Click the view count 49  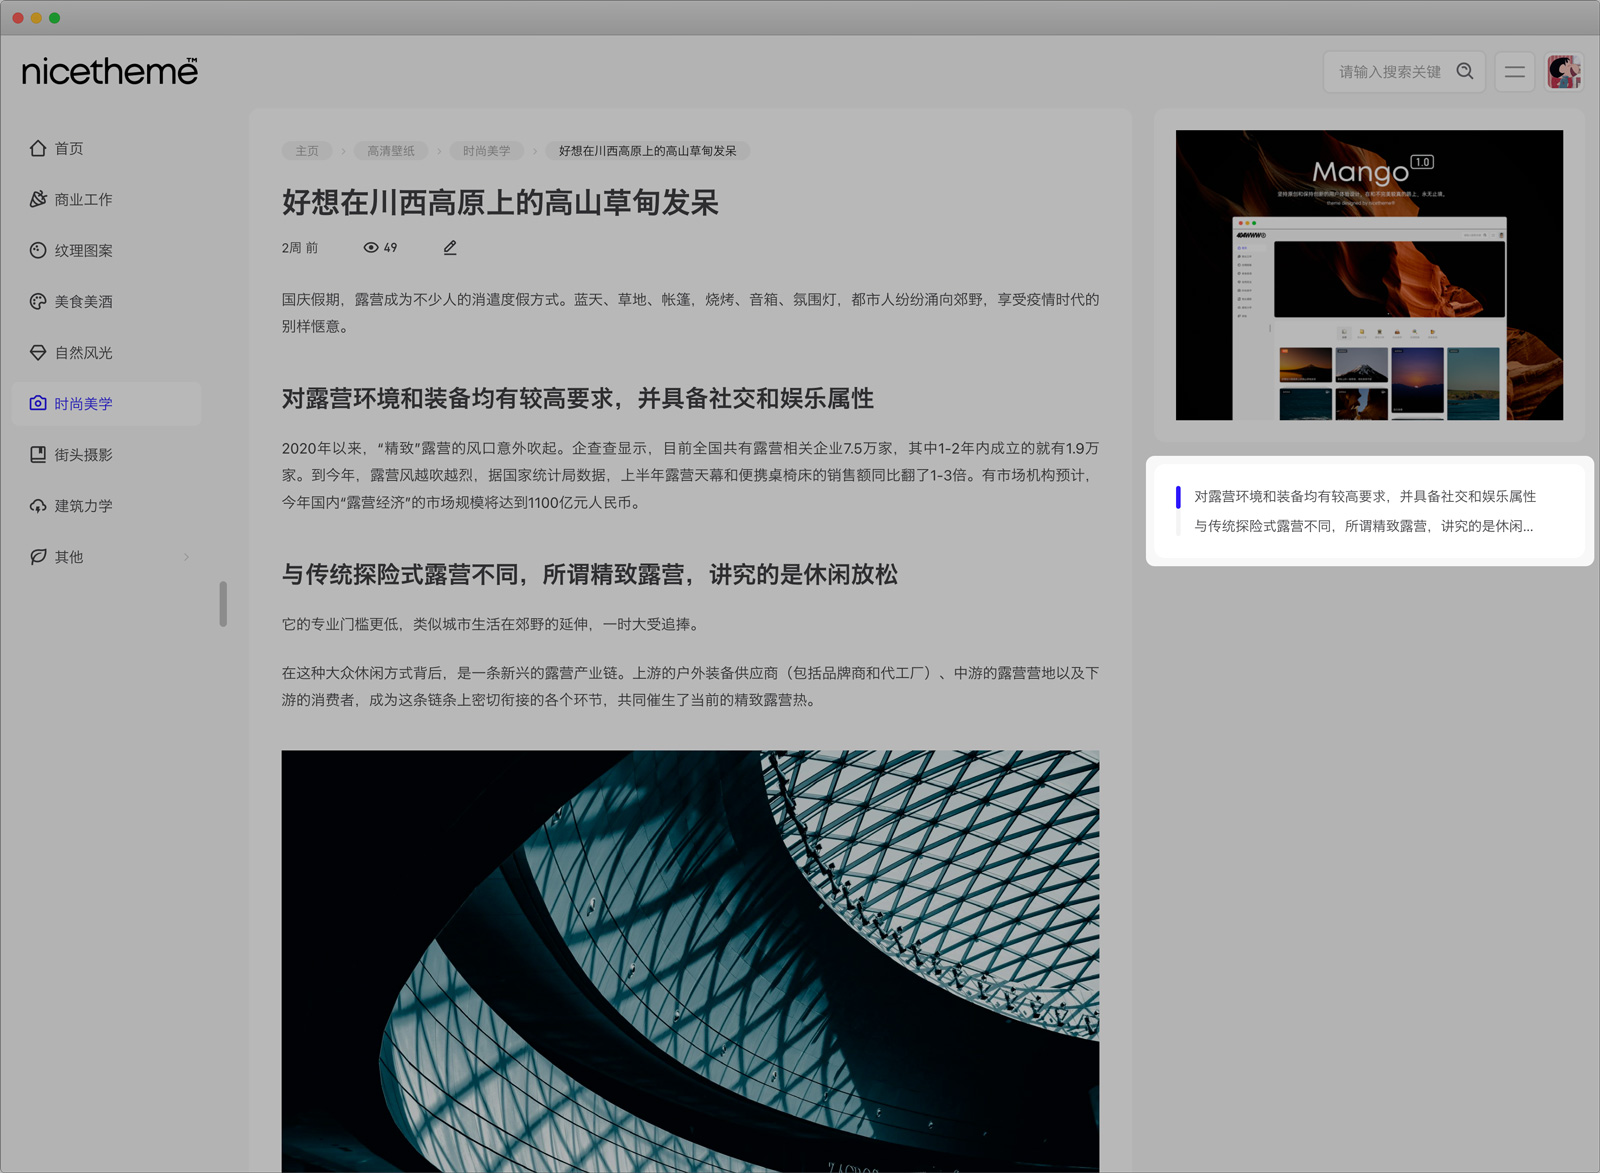click(390, 247)
